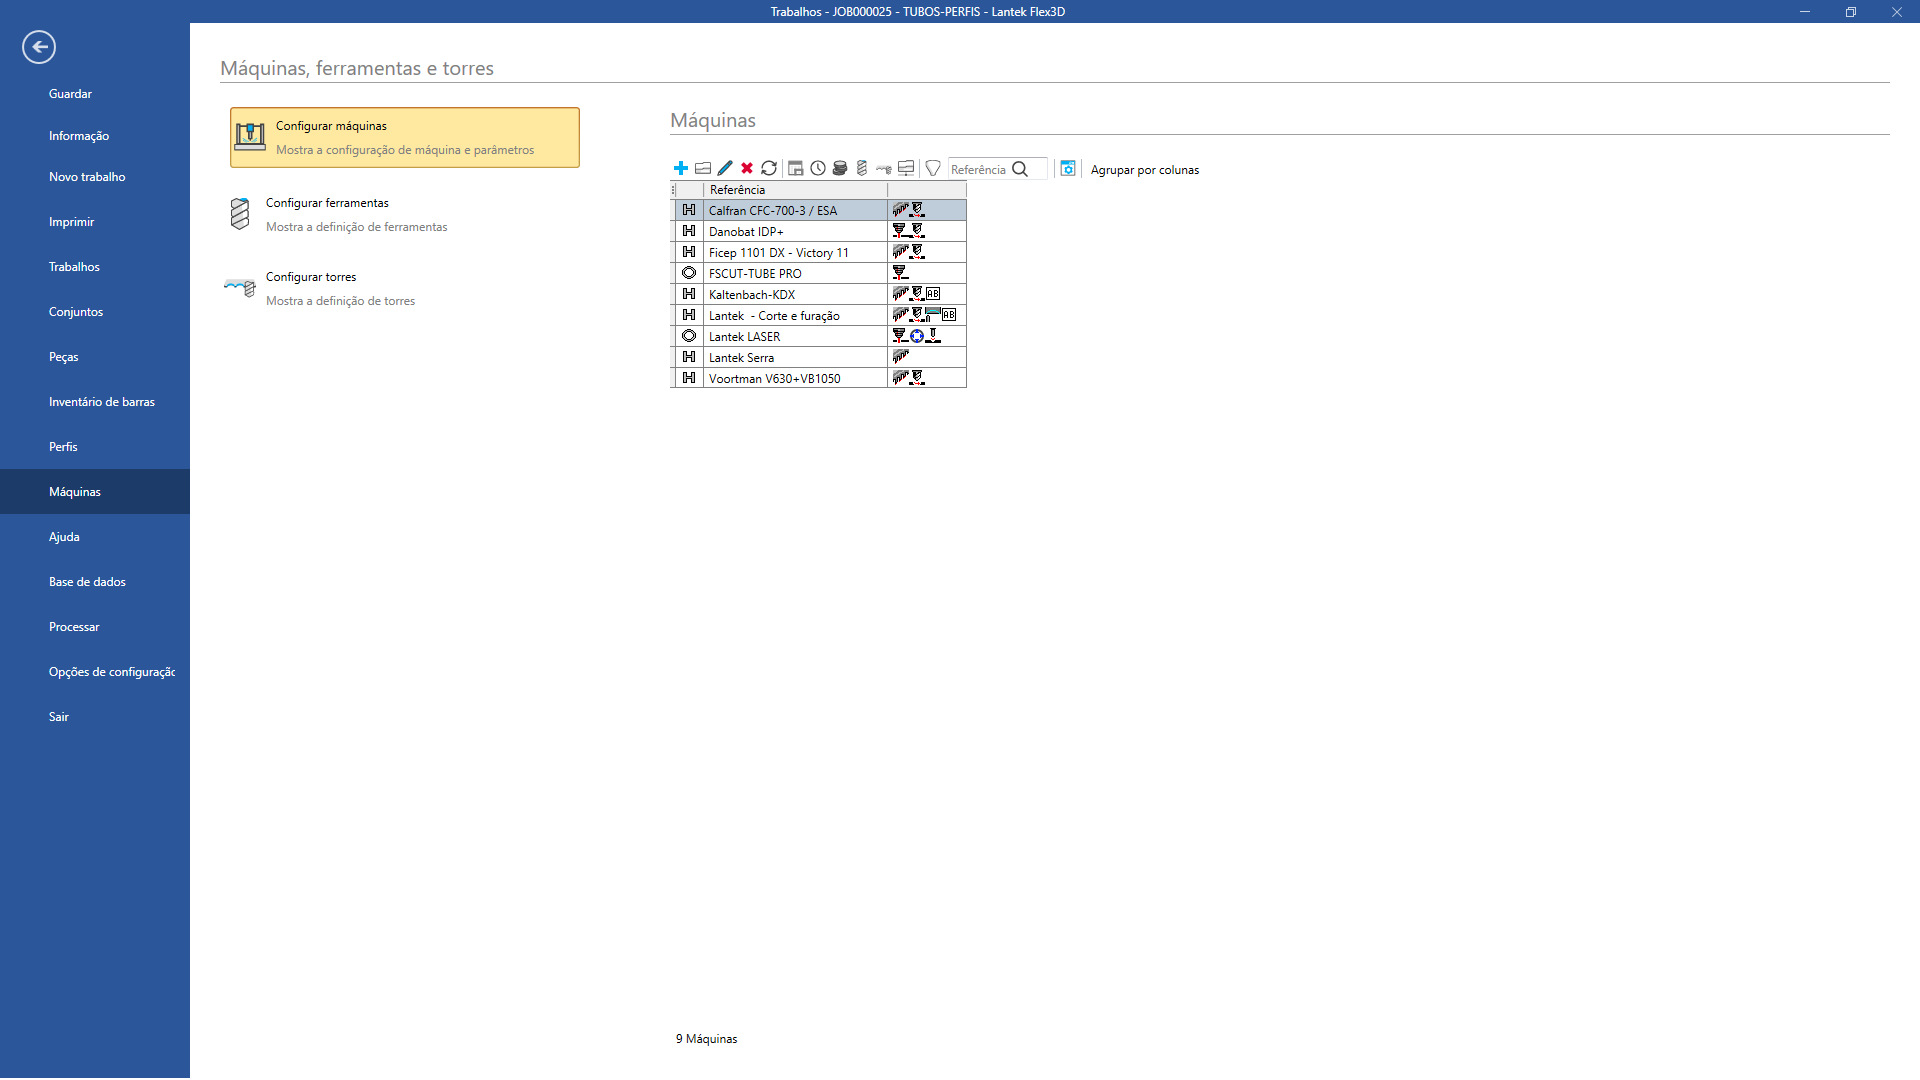
Task: Click the stacked coins cost icon
Action: coord(840,168)
